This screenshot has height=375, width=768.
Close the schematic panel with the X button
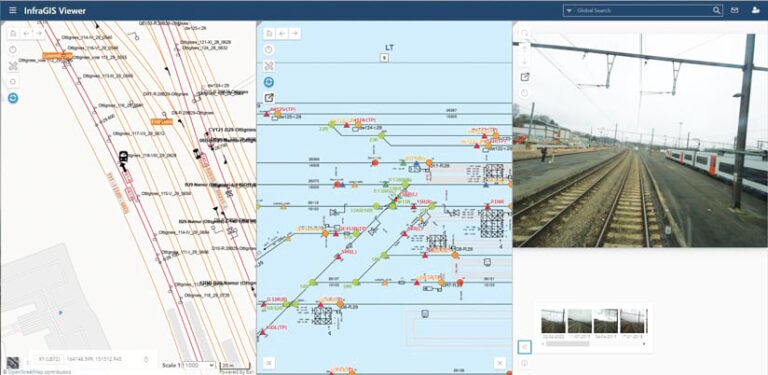click(x=500, y=363)
